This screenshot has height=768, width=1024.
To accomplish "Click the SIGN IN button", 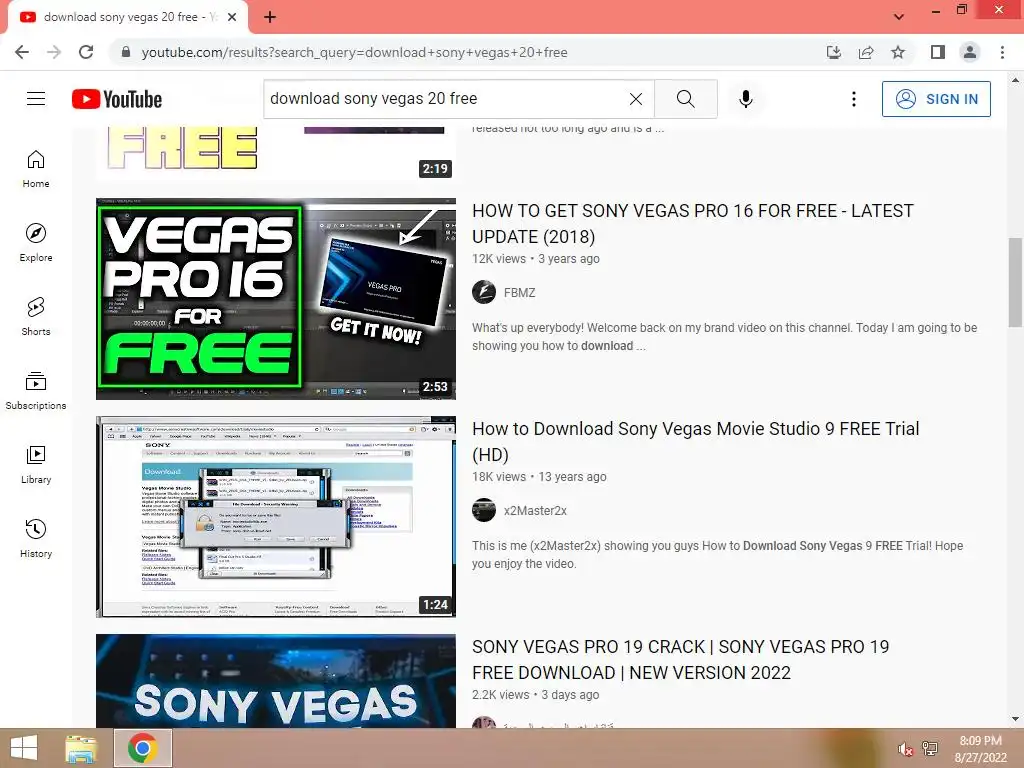I will tap(936, 99).
